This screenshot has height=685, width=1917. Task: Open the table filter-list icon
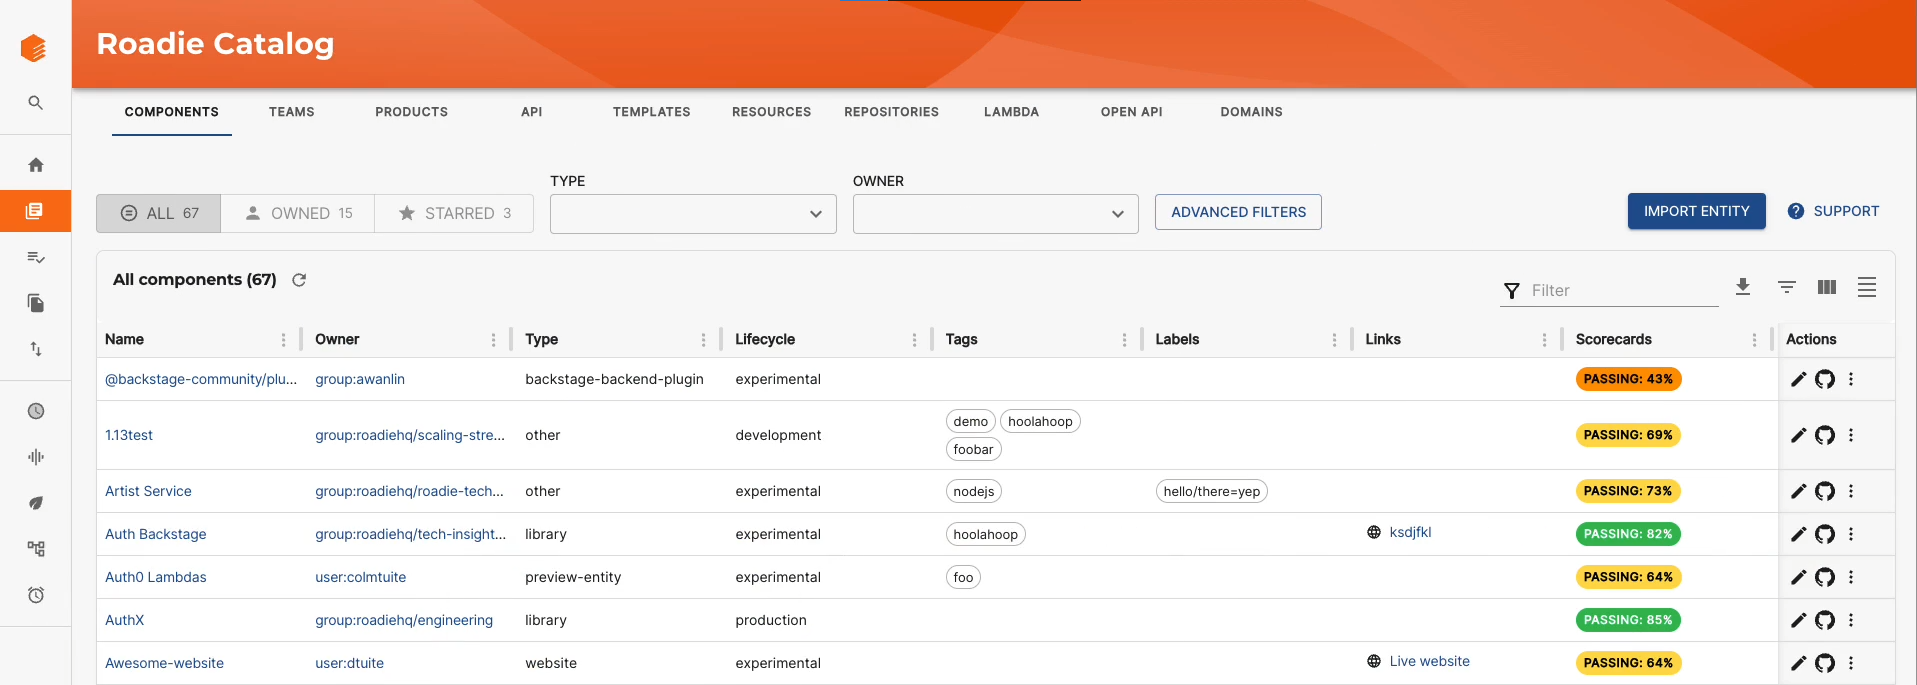click(1787, 287)
